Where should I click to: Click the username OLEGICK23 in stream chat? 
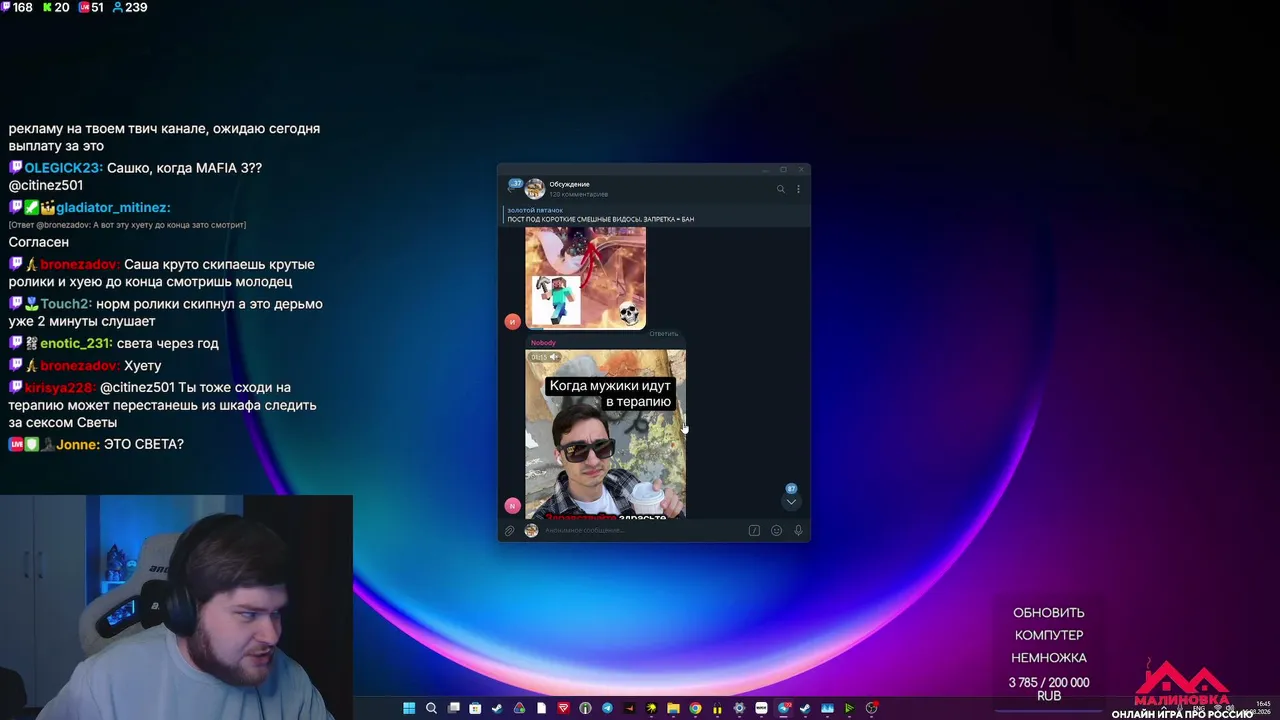(63, 168)
